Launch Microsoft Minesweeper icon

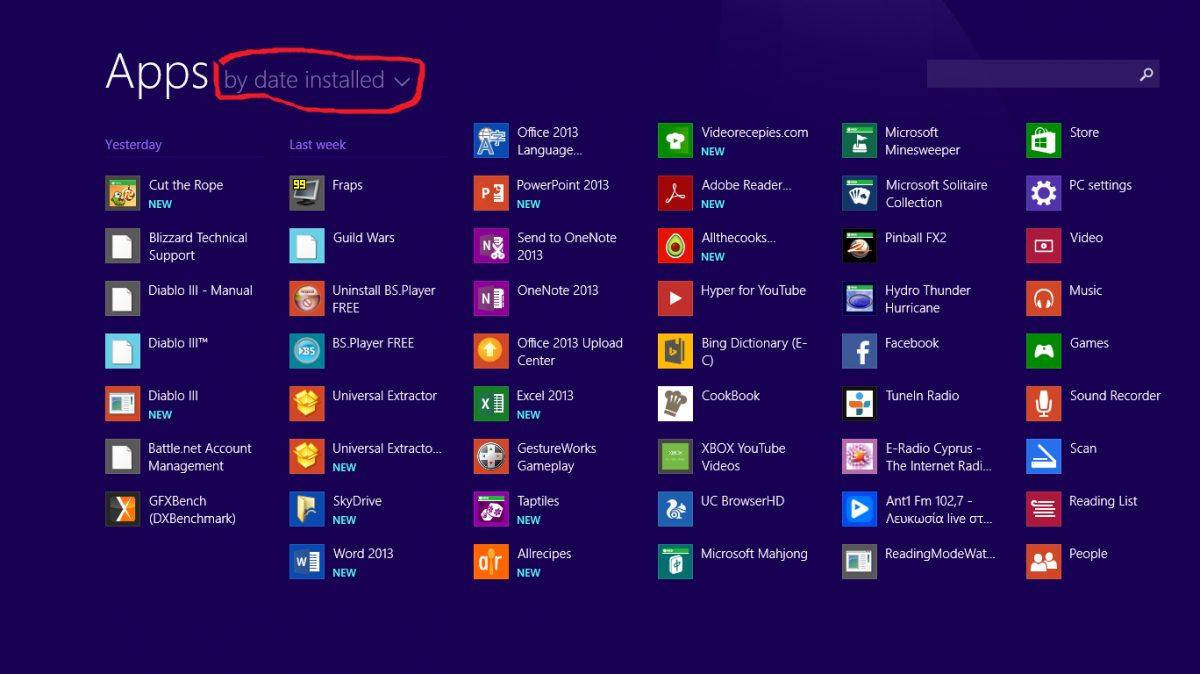coord(859,141)
